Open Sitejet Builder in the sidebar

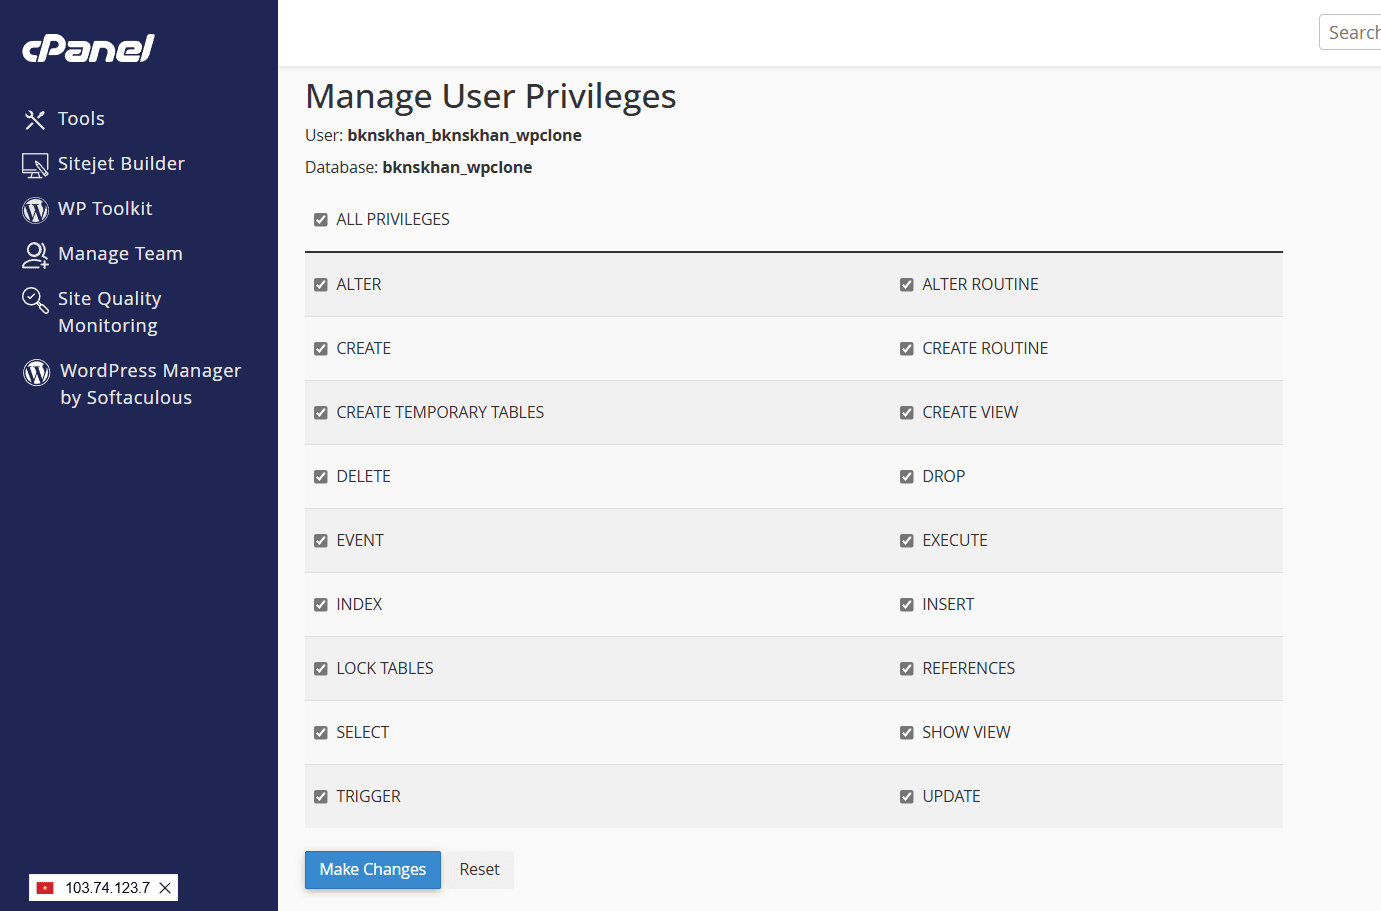tap(121, 164)
